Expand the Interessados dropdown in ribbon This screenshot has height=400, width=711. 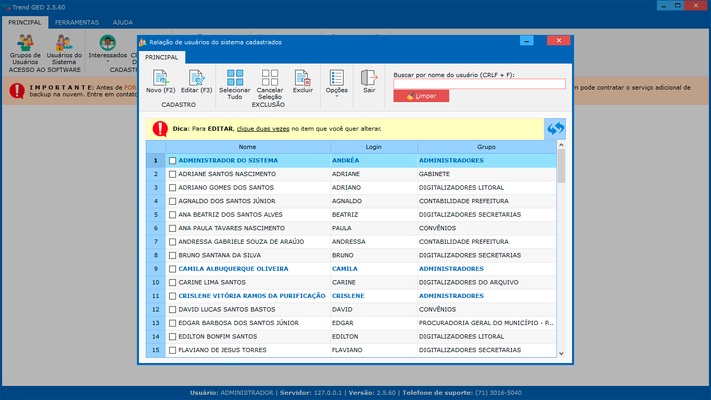(107, 47)
